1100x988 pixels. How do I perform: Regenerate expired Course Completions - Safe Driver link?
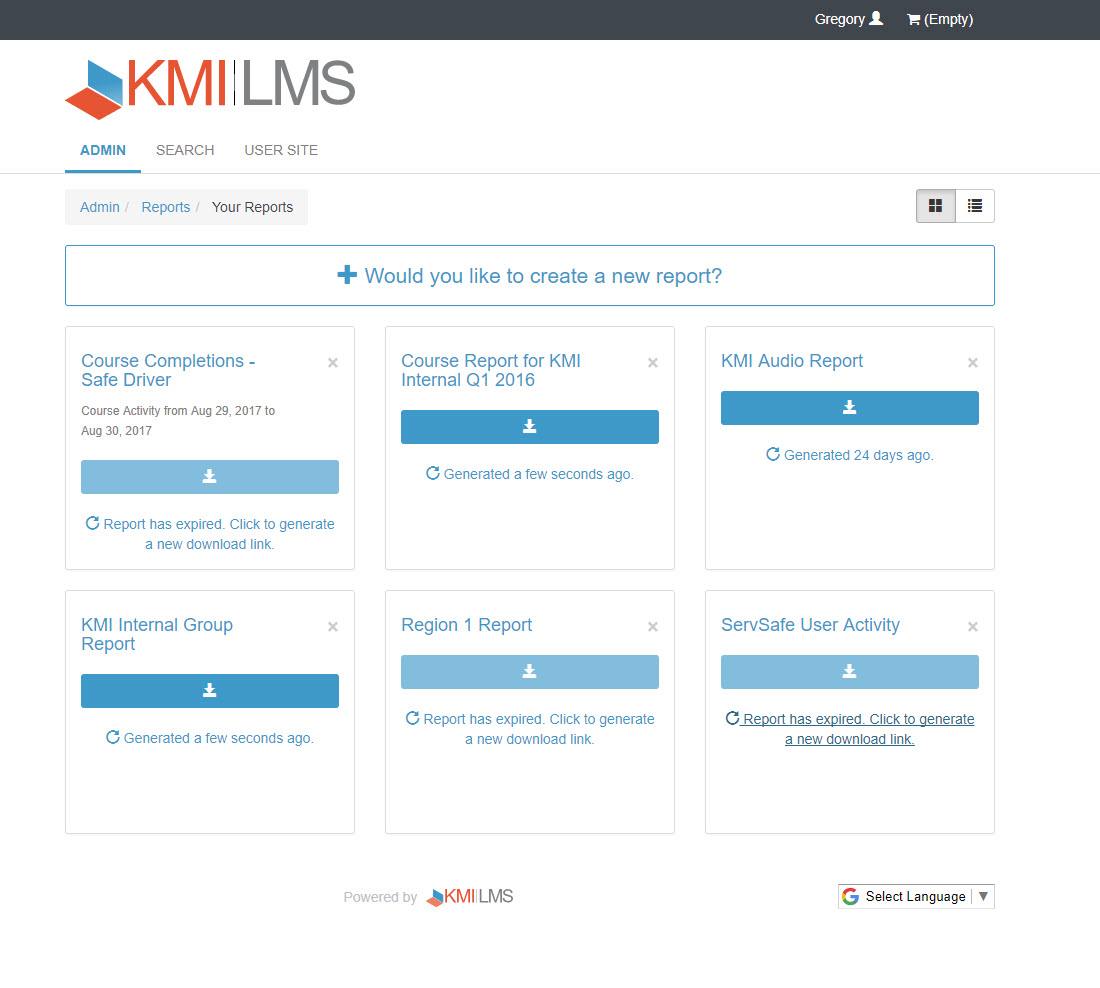tap(210, 534)
